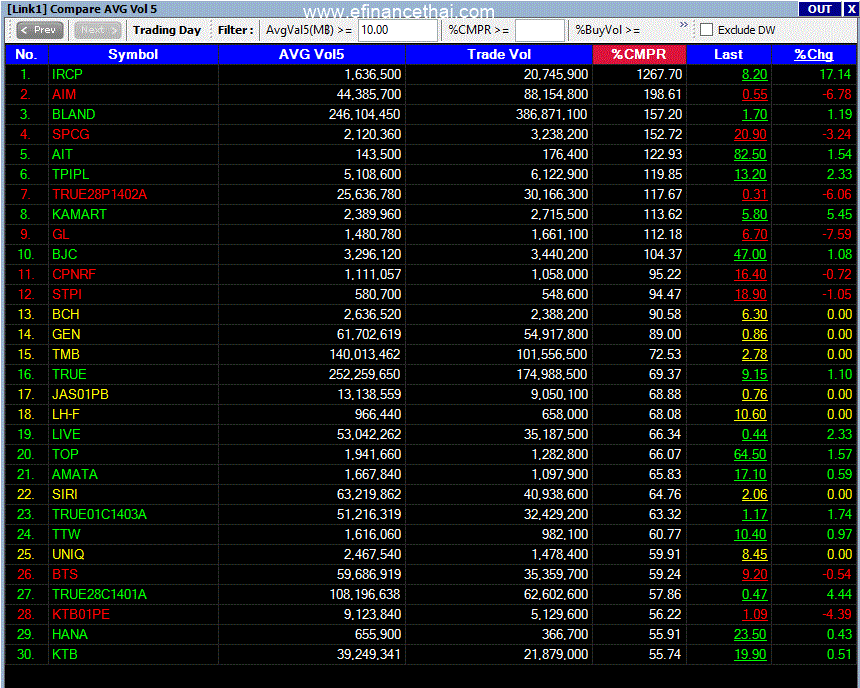Click AIT last price 82.50

click(x=751, y=154)
